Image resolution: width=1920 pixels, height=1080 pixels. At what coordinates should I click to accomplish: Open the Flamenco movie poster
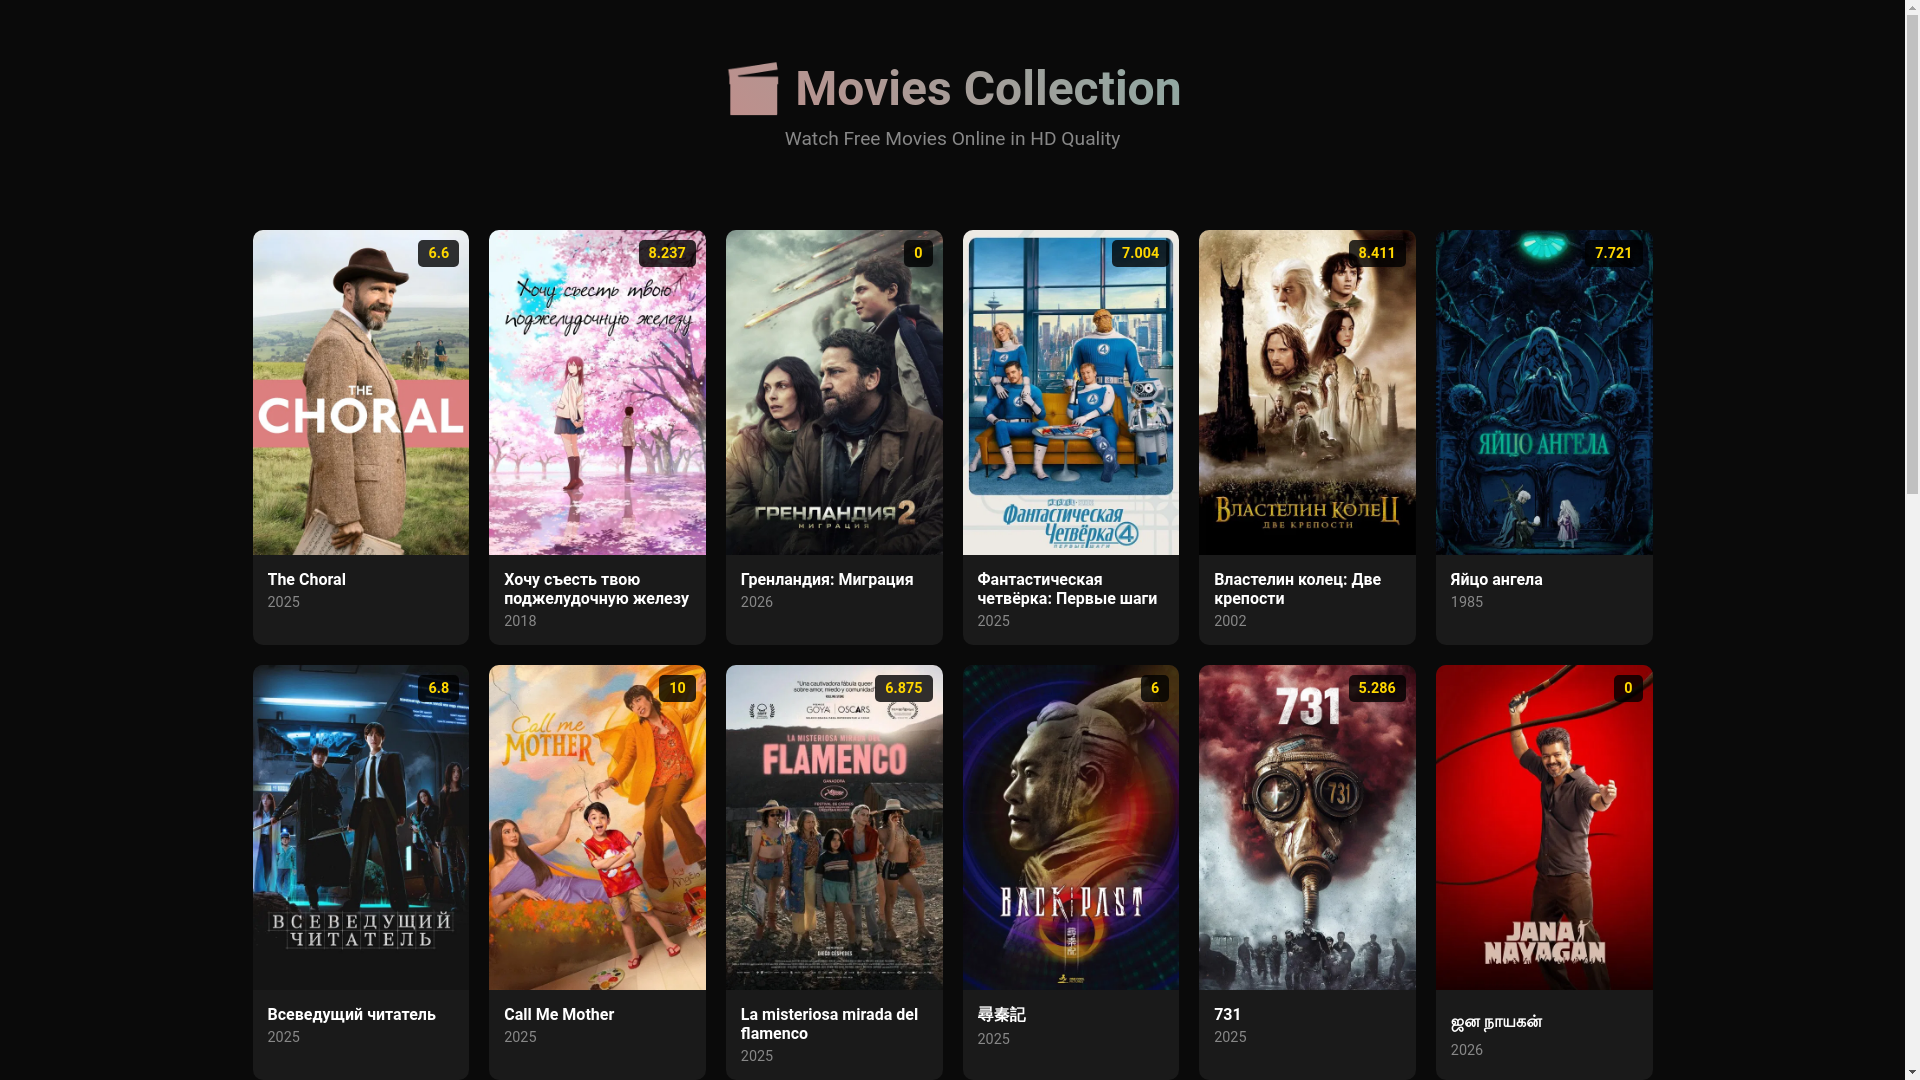tap(834, 827)
